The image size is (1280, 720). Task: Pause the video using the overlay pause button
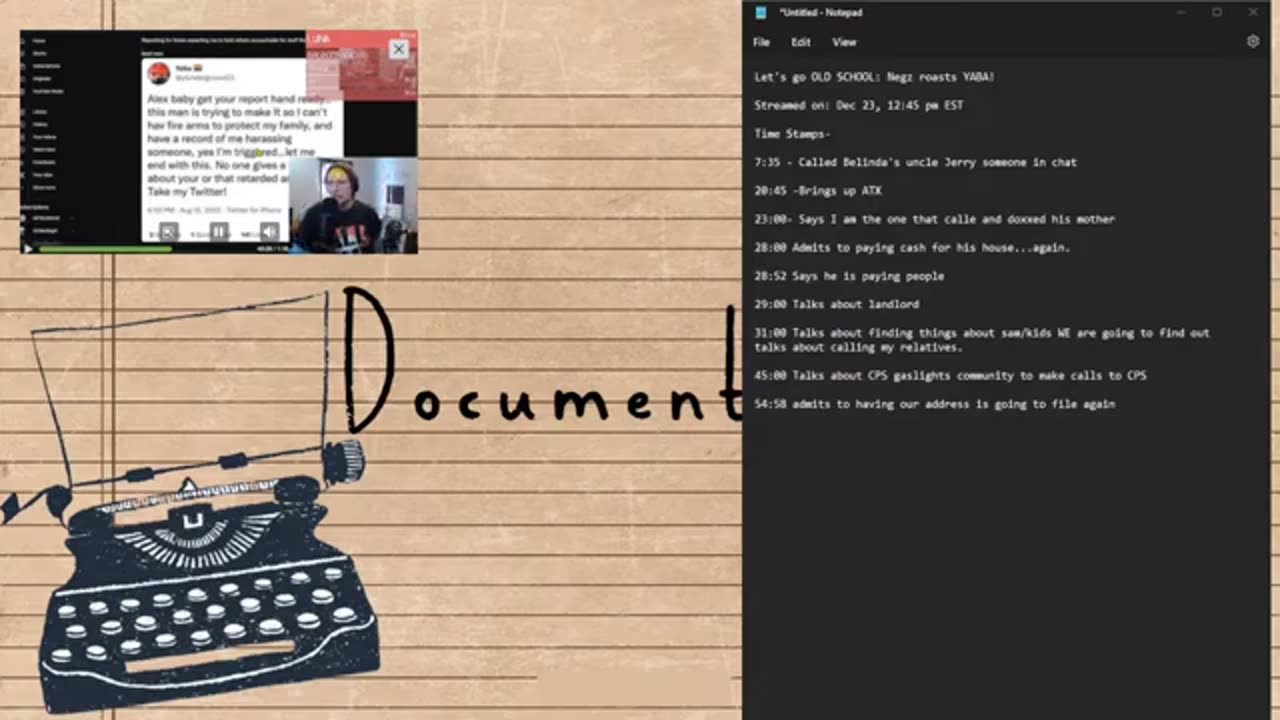pyautogui.click(x=219, y=232)
